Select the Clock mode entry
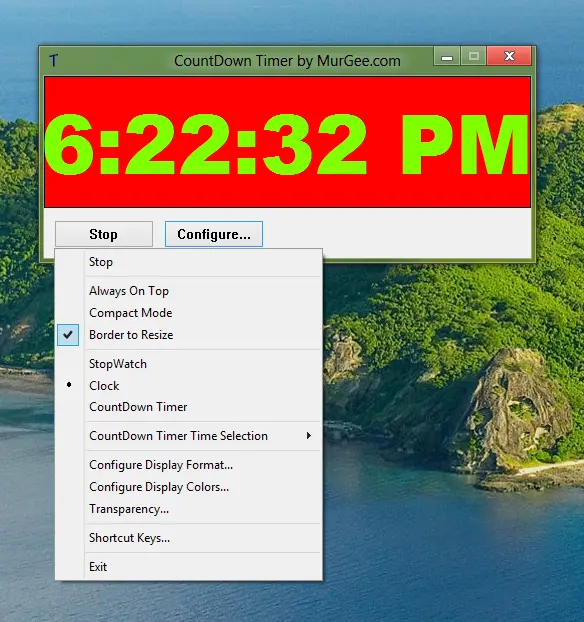The image size is (584, 622). (188, 386)
